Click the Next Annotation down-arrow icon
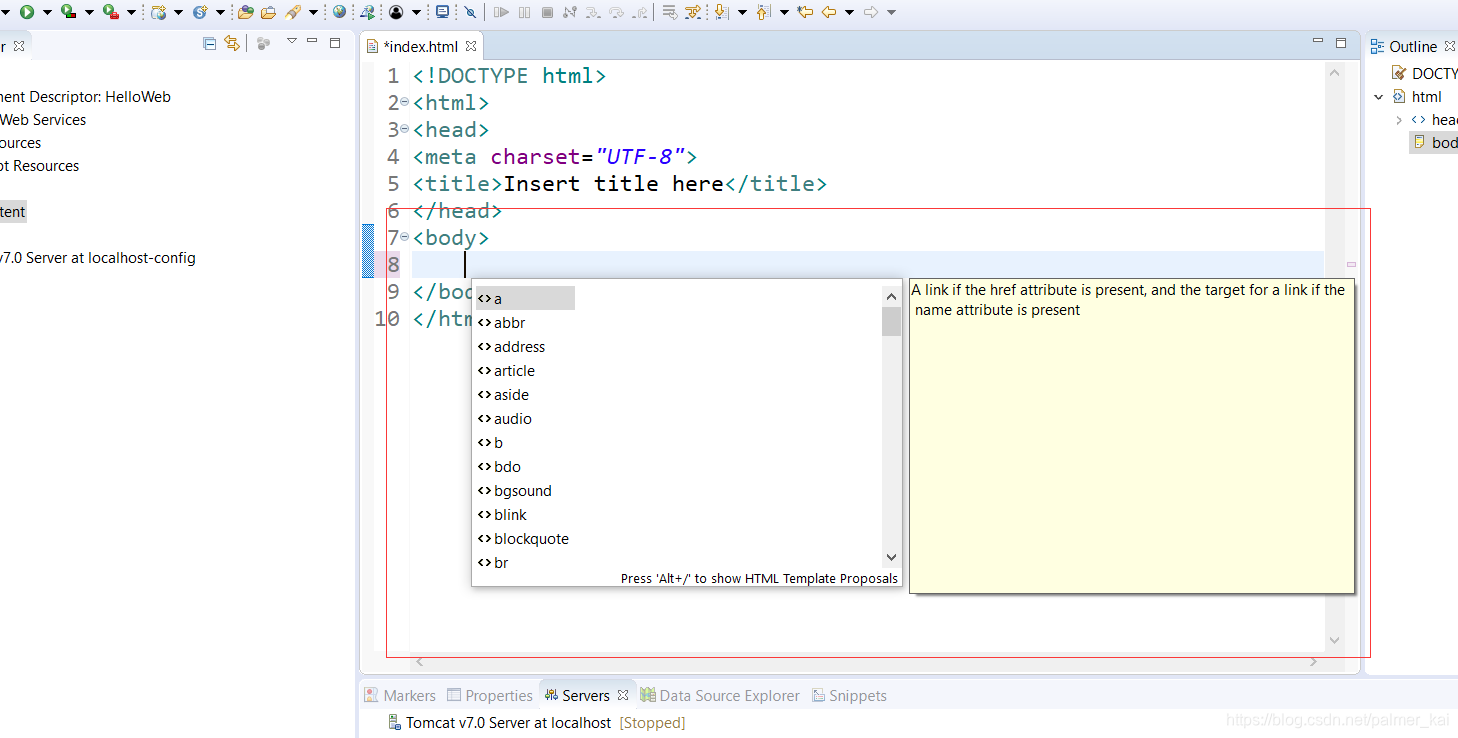 (x=720, y=12)
